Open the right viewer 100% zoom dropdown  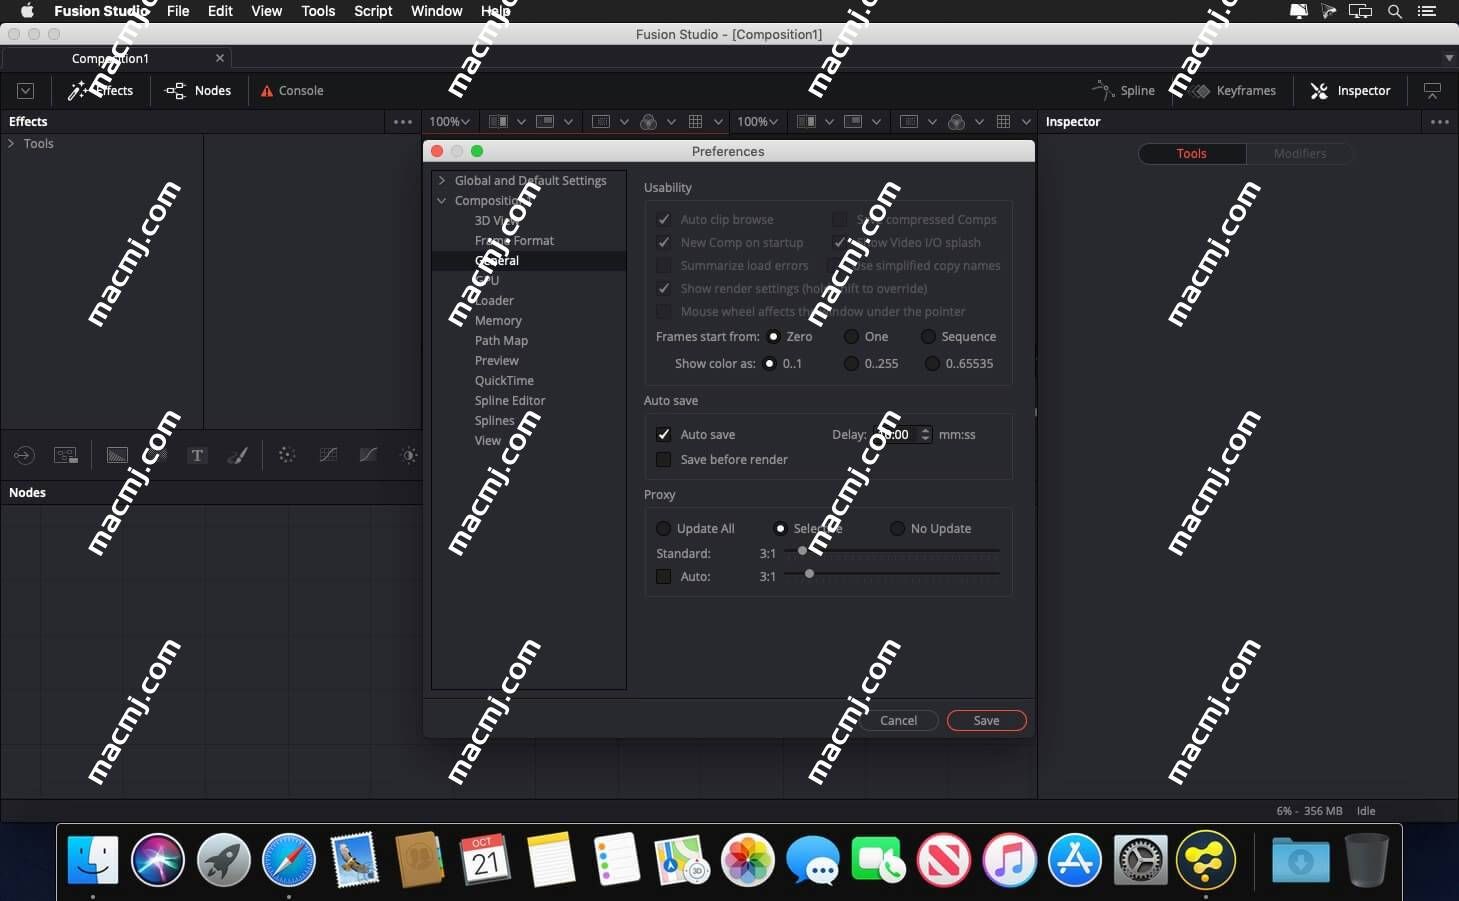(x=757, y=121)
